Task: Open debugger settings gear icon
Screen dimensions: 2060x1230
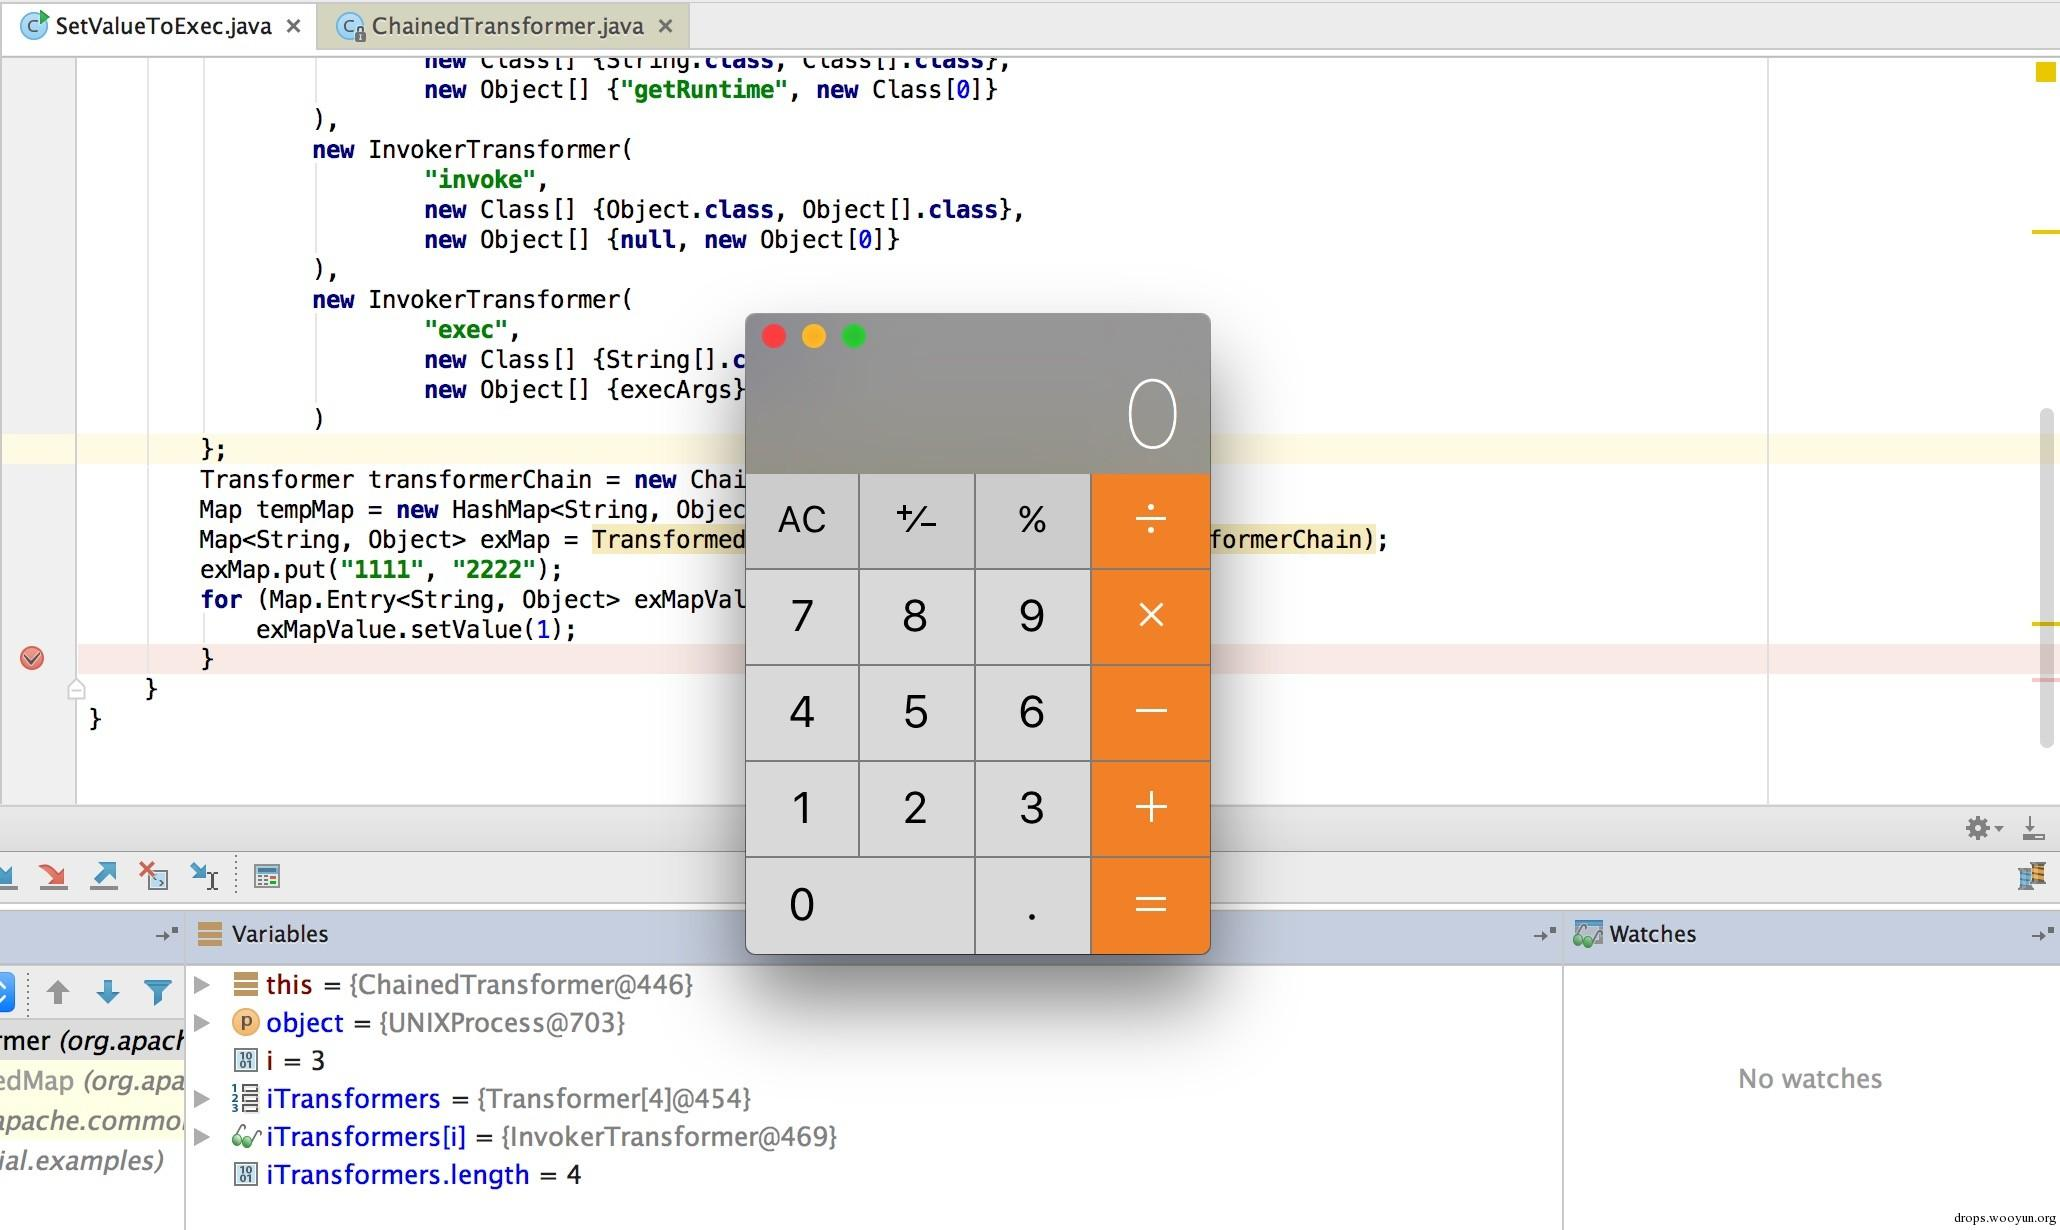Action: (1978, 828)
